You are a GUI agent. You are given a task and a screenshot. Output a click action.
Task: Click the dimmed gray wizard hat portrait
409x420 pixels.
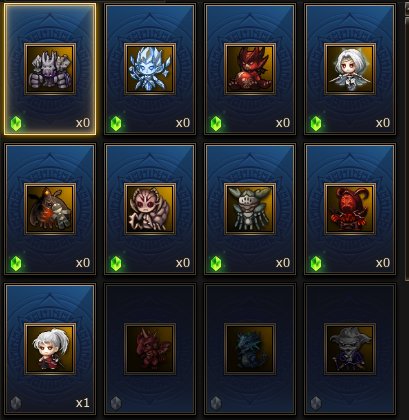pyautogui.click(x=350, y=349)
